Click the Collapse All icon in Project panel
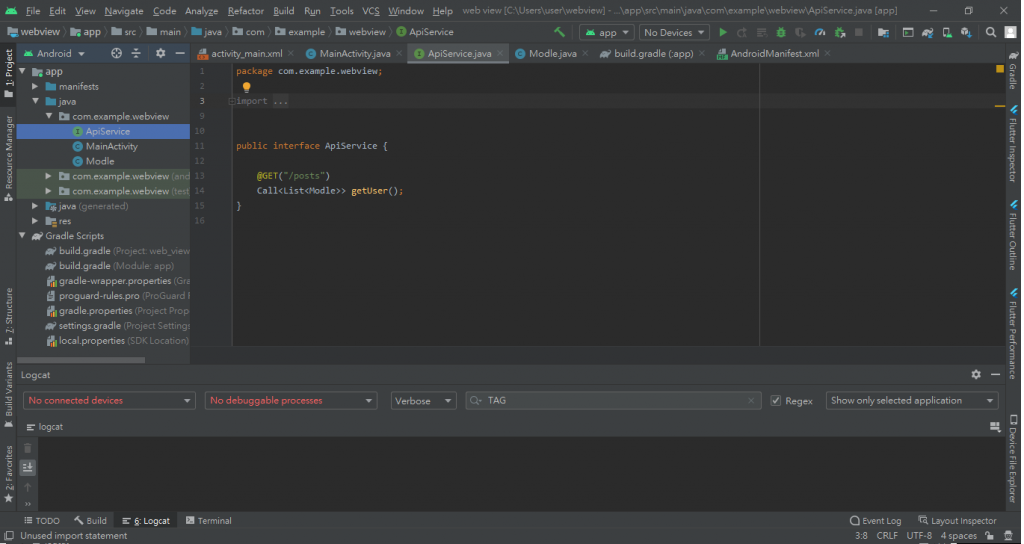This screenshot has height=544, width=1024. (x=136, y=54)
